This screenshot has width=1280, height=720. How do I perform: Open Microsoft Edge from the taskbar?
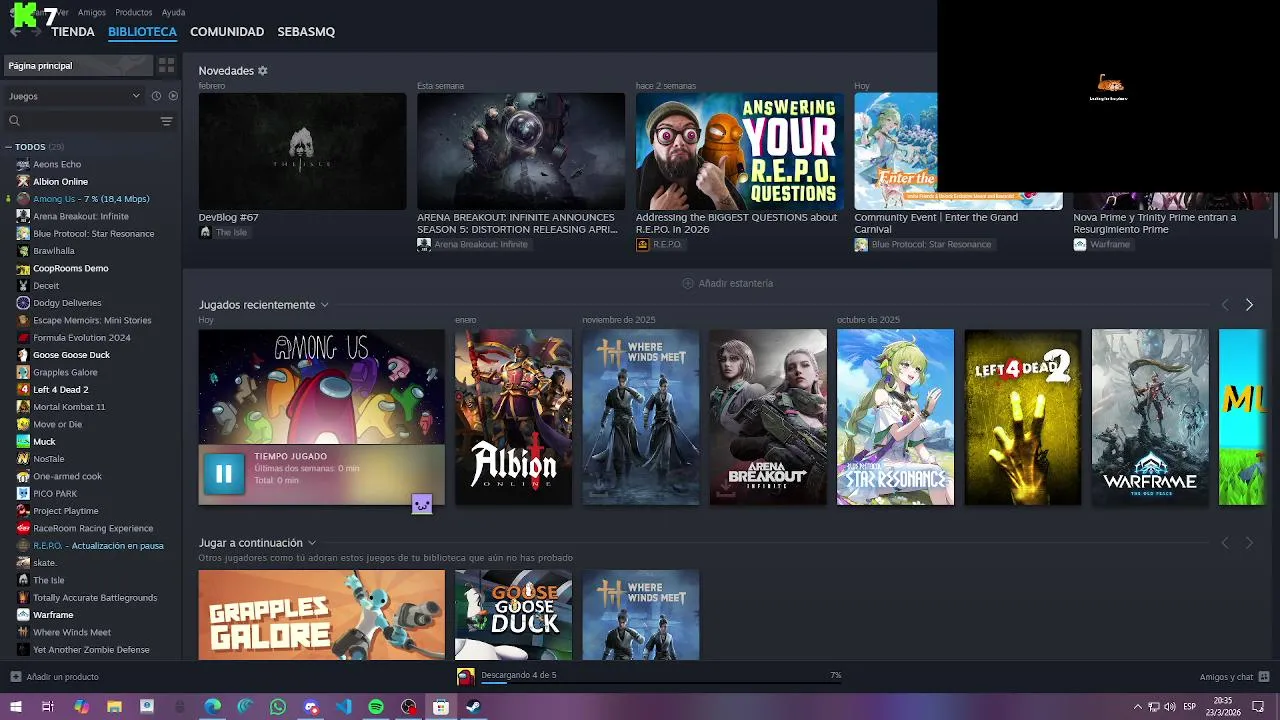(x=213, y=707)
